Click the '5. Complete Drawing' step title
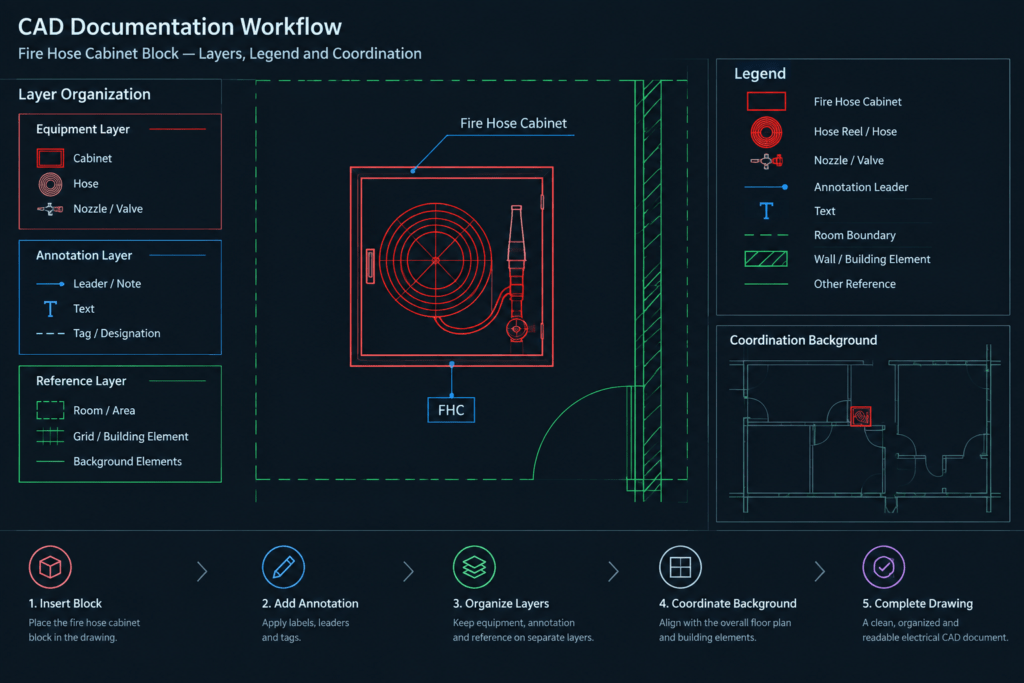This screenshot has height=683, width=1024. (x=918, y=603)
